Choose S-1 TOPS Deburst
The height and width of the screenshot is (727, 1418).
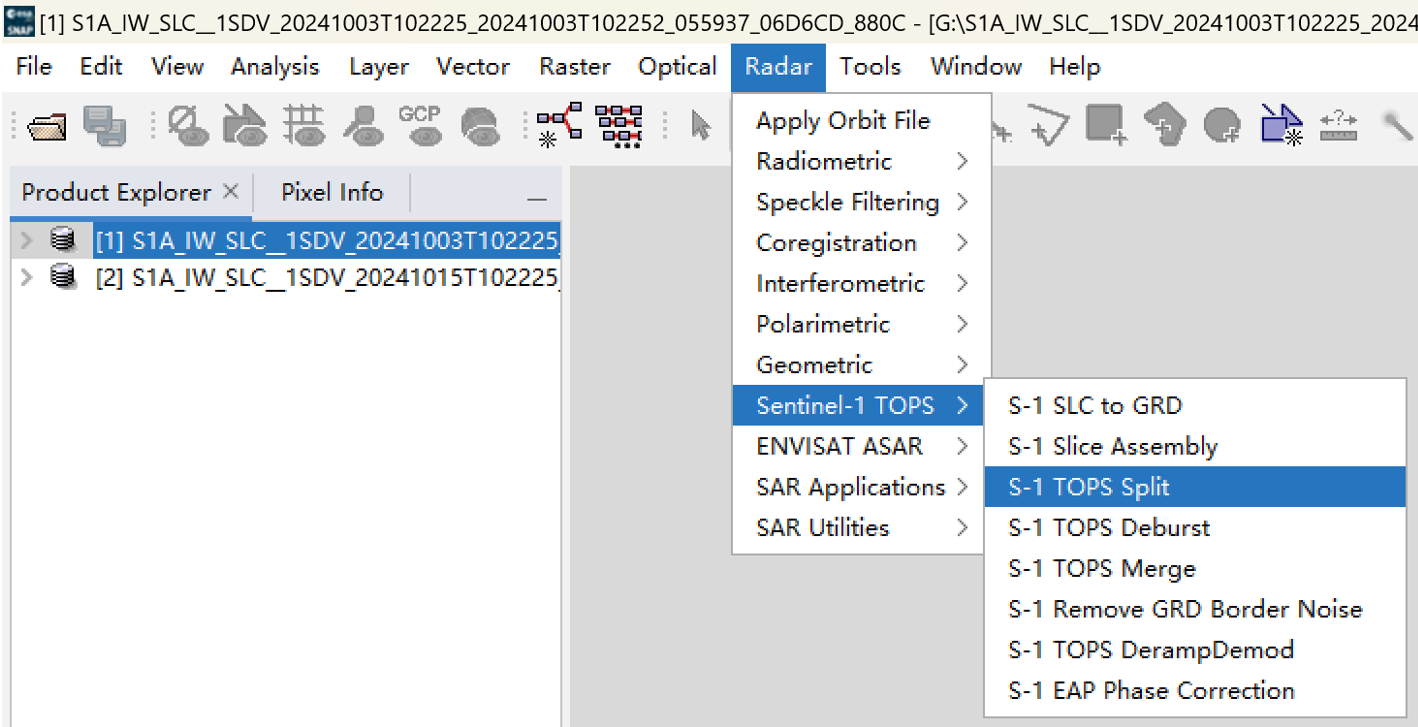(x=1195, y=528)
